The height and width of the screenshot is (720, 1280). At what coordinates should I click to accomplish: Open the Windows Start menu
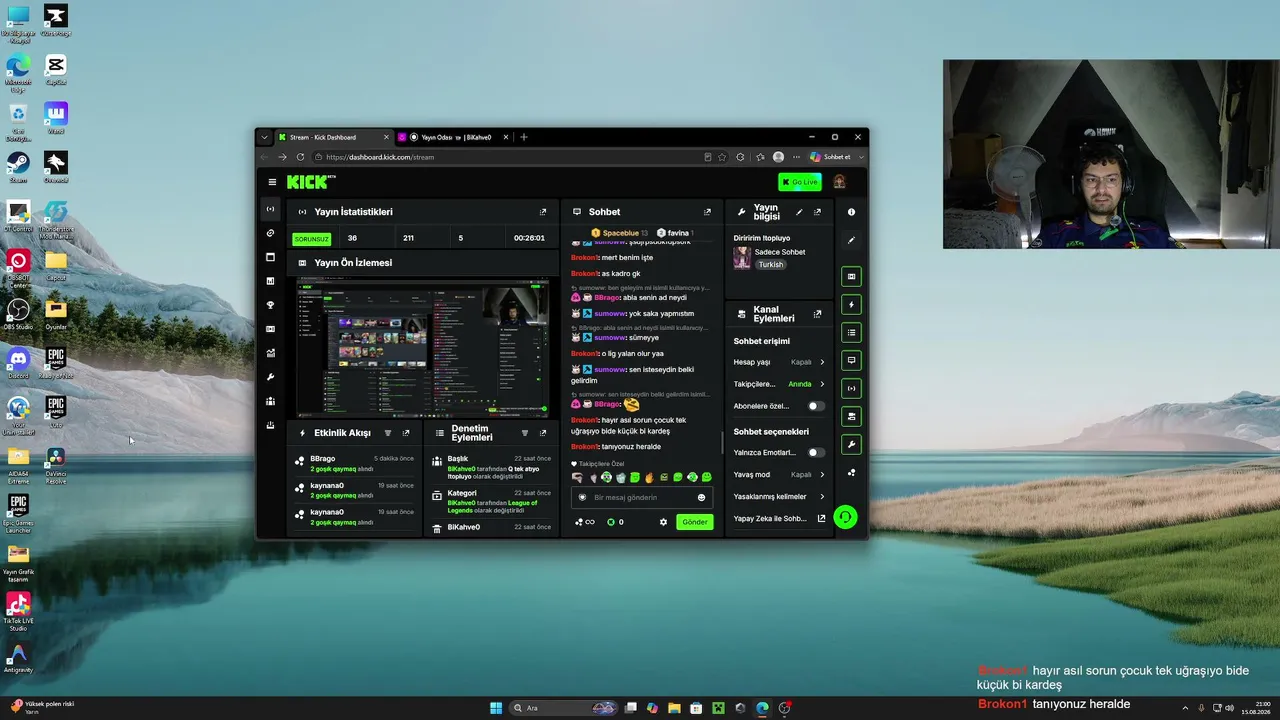pos(496,708)
